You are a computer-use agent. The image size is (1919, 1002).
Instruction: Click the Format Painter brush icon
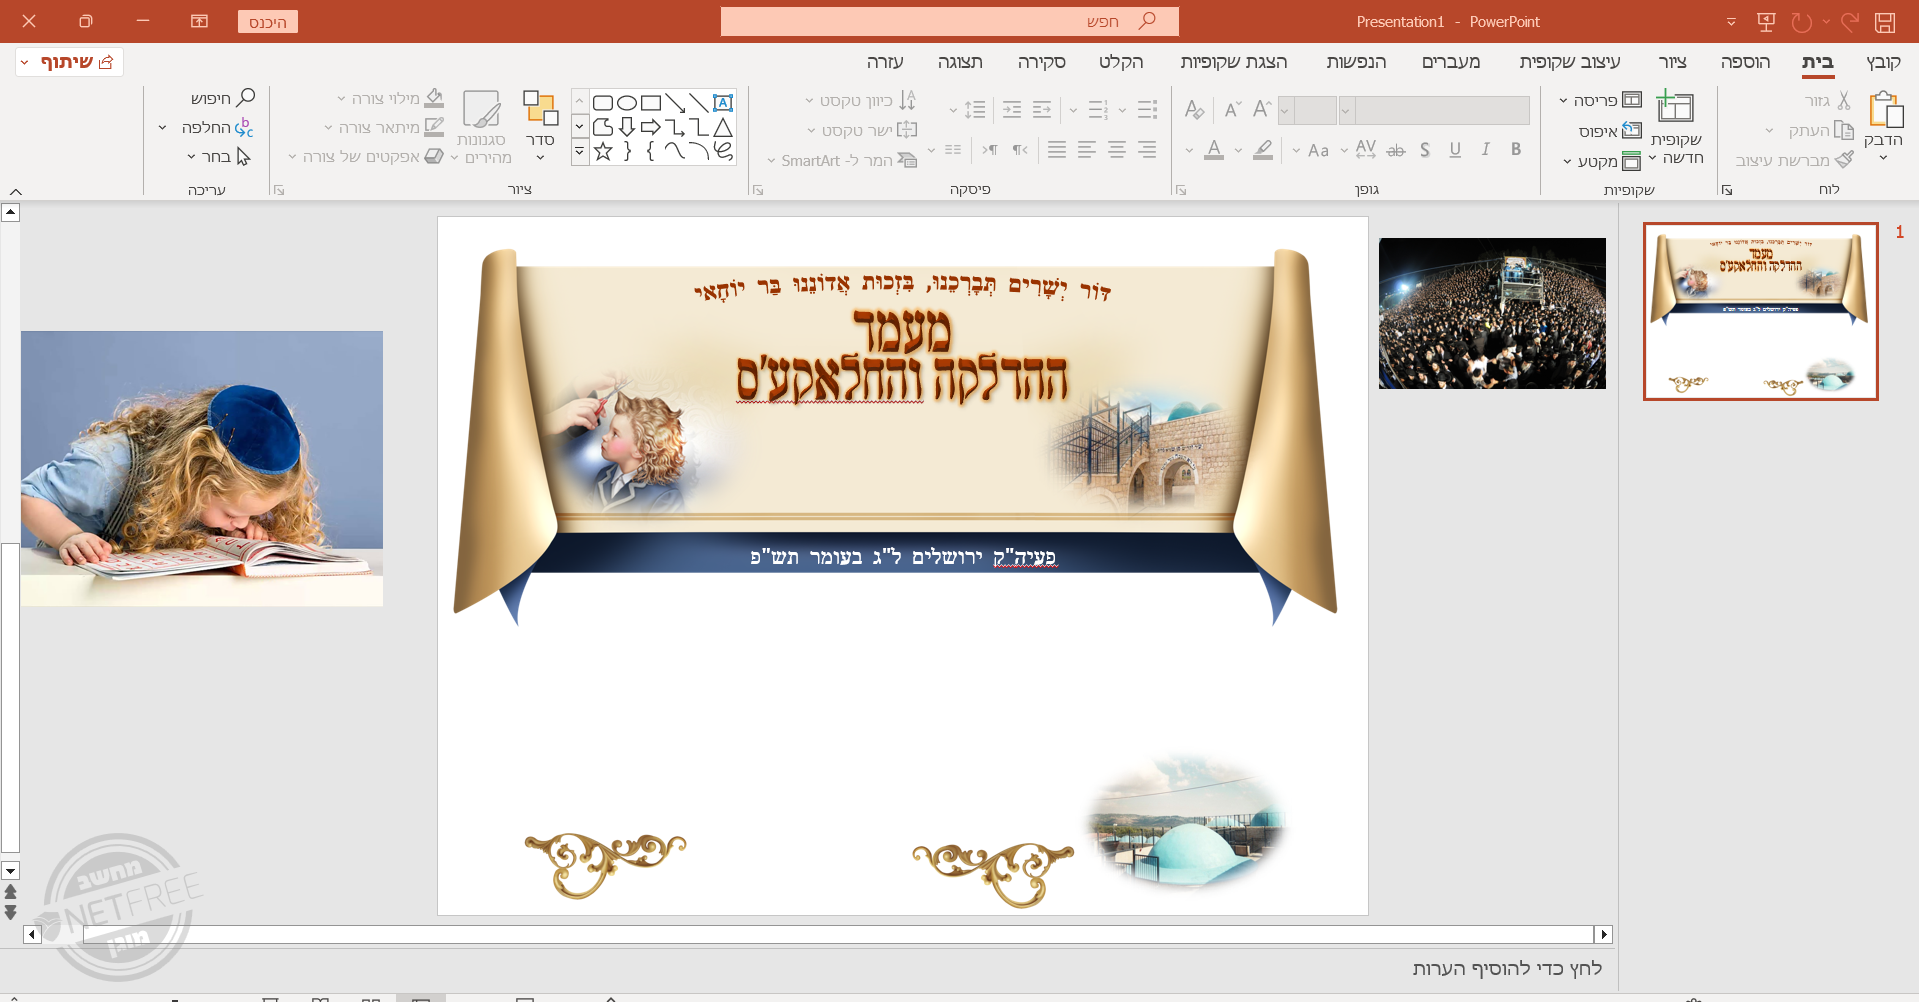coord(1845,160)
